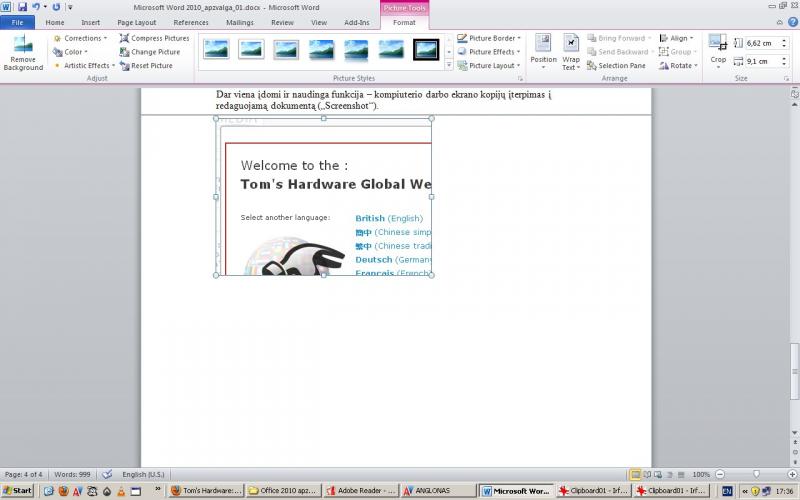This screenshot has height=500, width=800.
Task: Open Artistic Effects gallery
Action: point(84,66)
